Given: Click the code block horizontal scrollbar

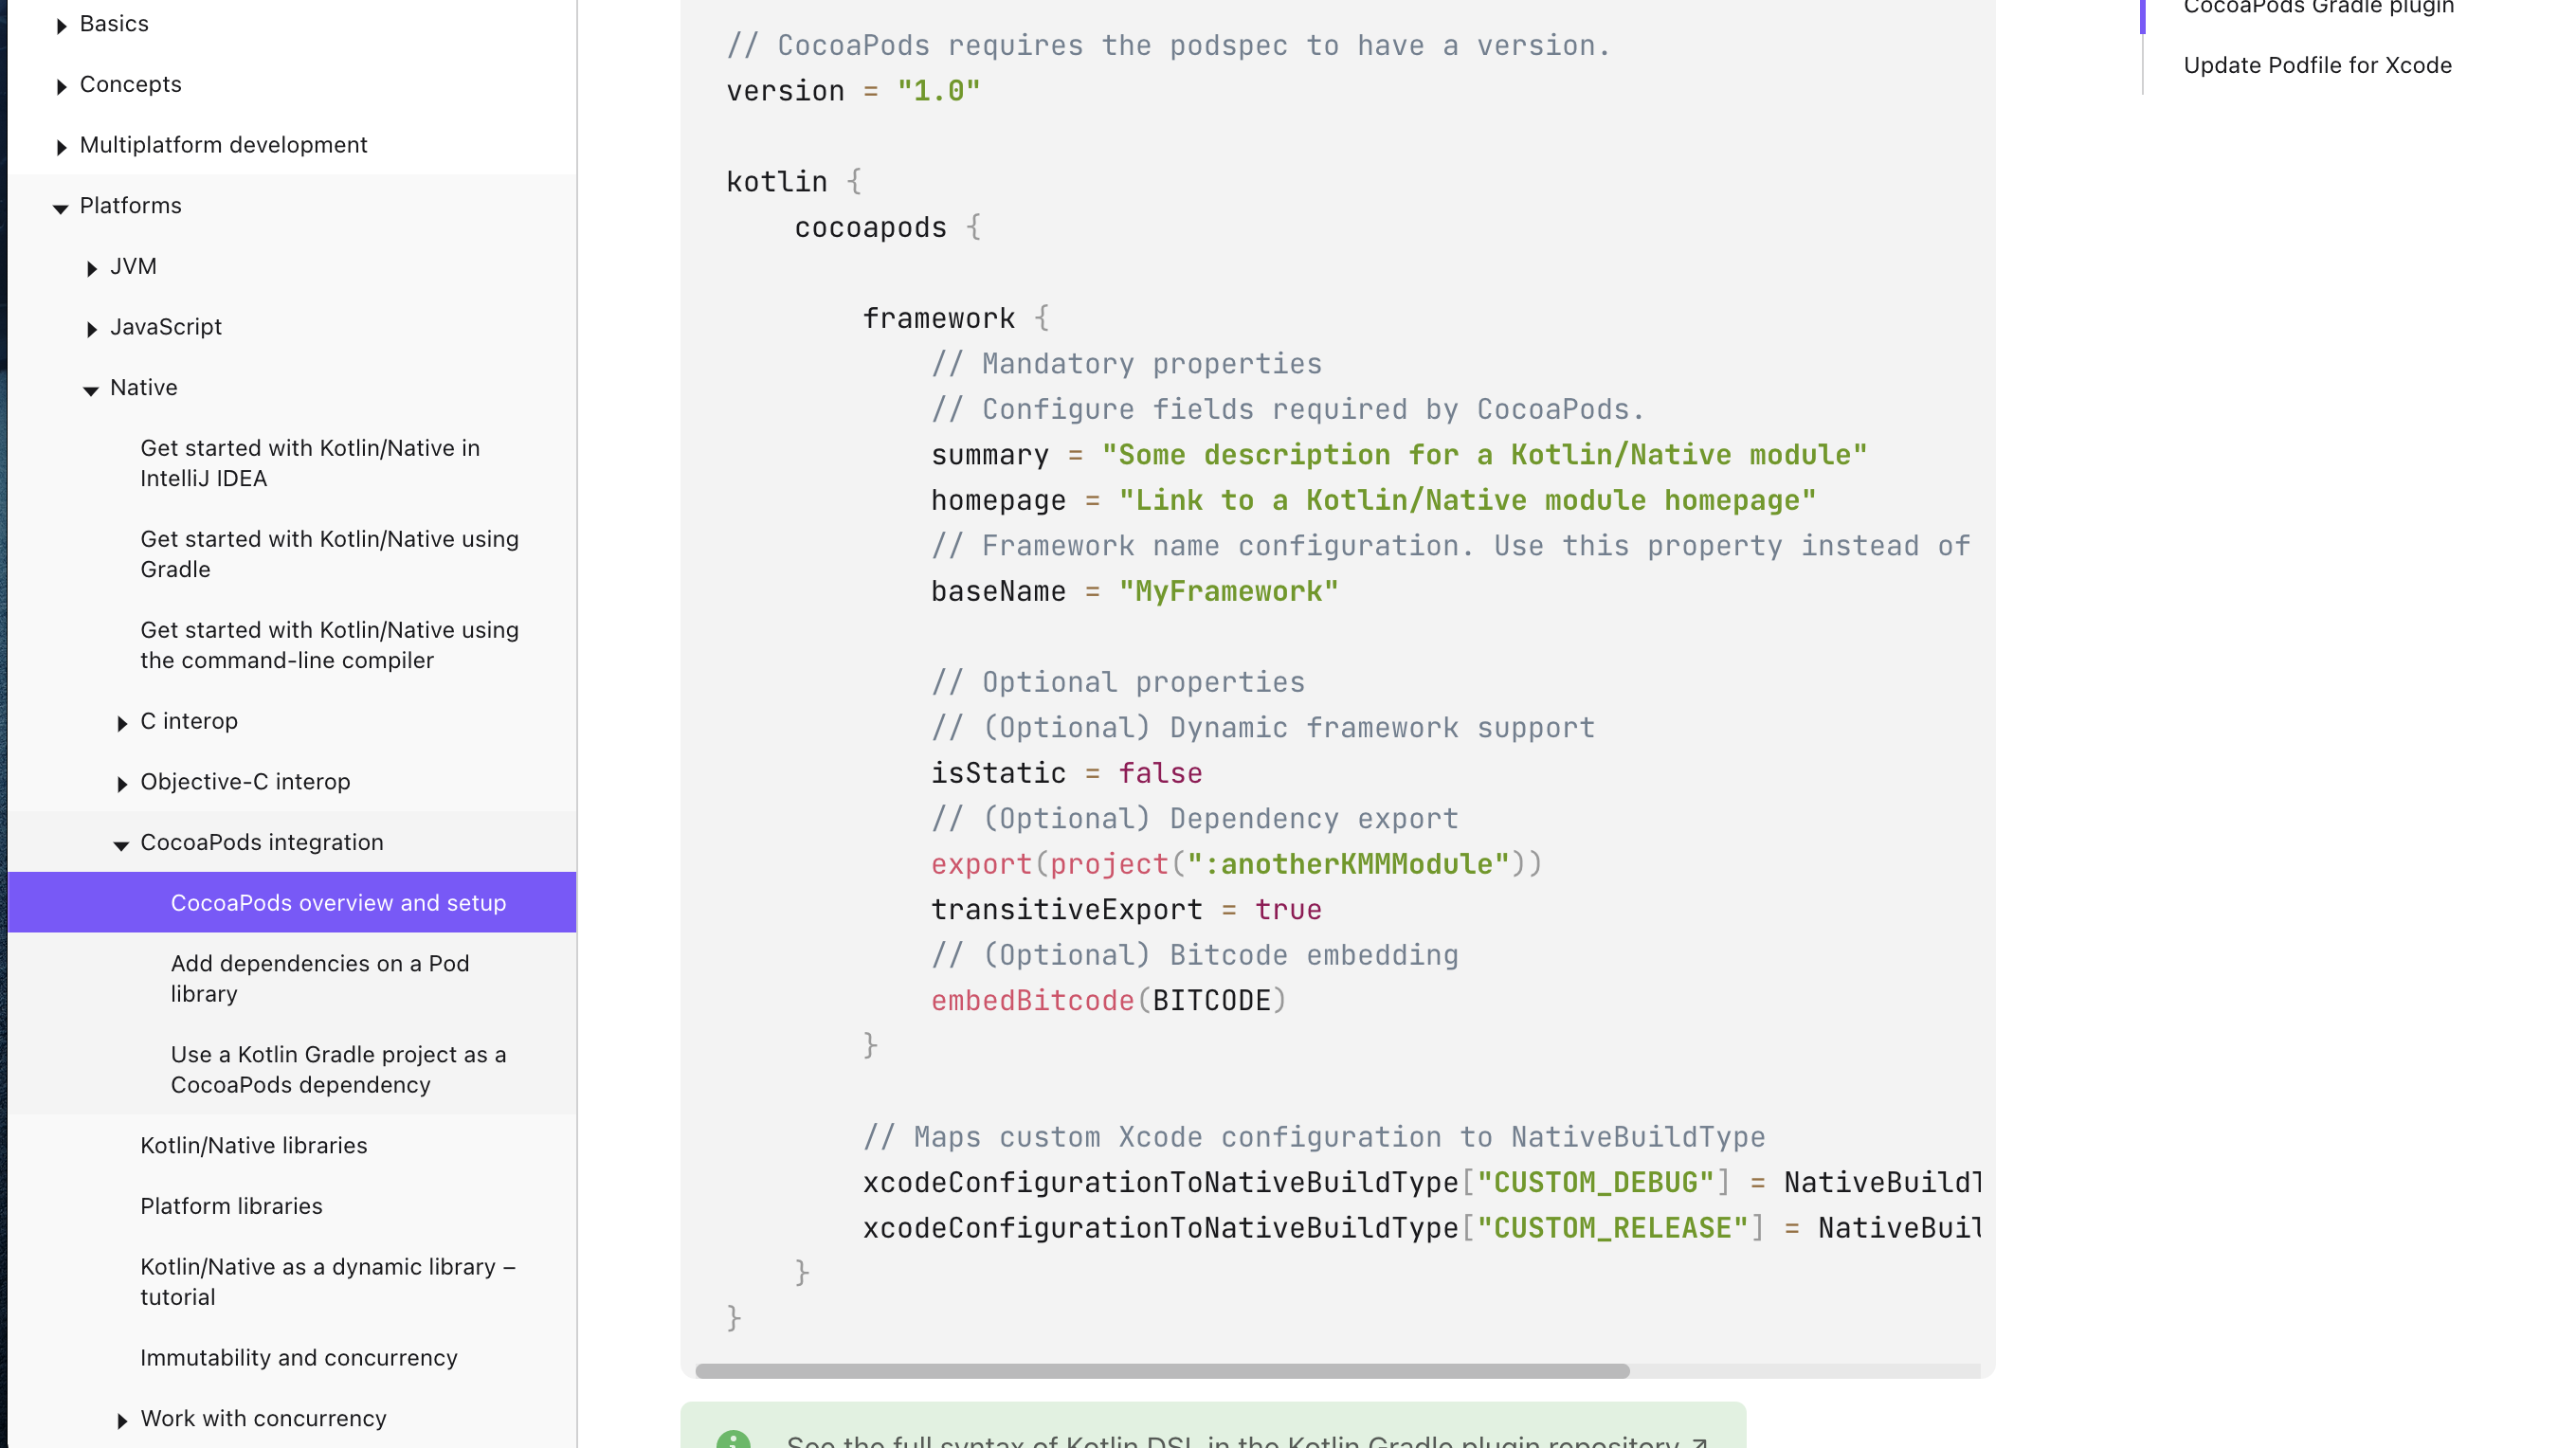Looking at the screenshot, I should 1162,1370.
